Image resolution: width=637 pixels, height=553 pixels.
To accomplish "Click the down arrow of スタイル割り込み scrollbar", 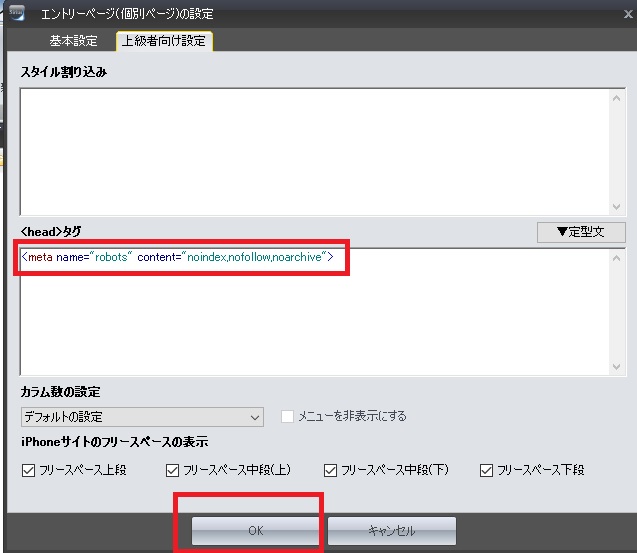I will [618, 205].
